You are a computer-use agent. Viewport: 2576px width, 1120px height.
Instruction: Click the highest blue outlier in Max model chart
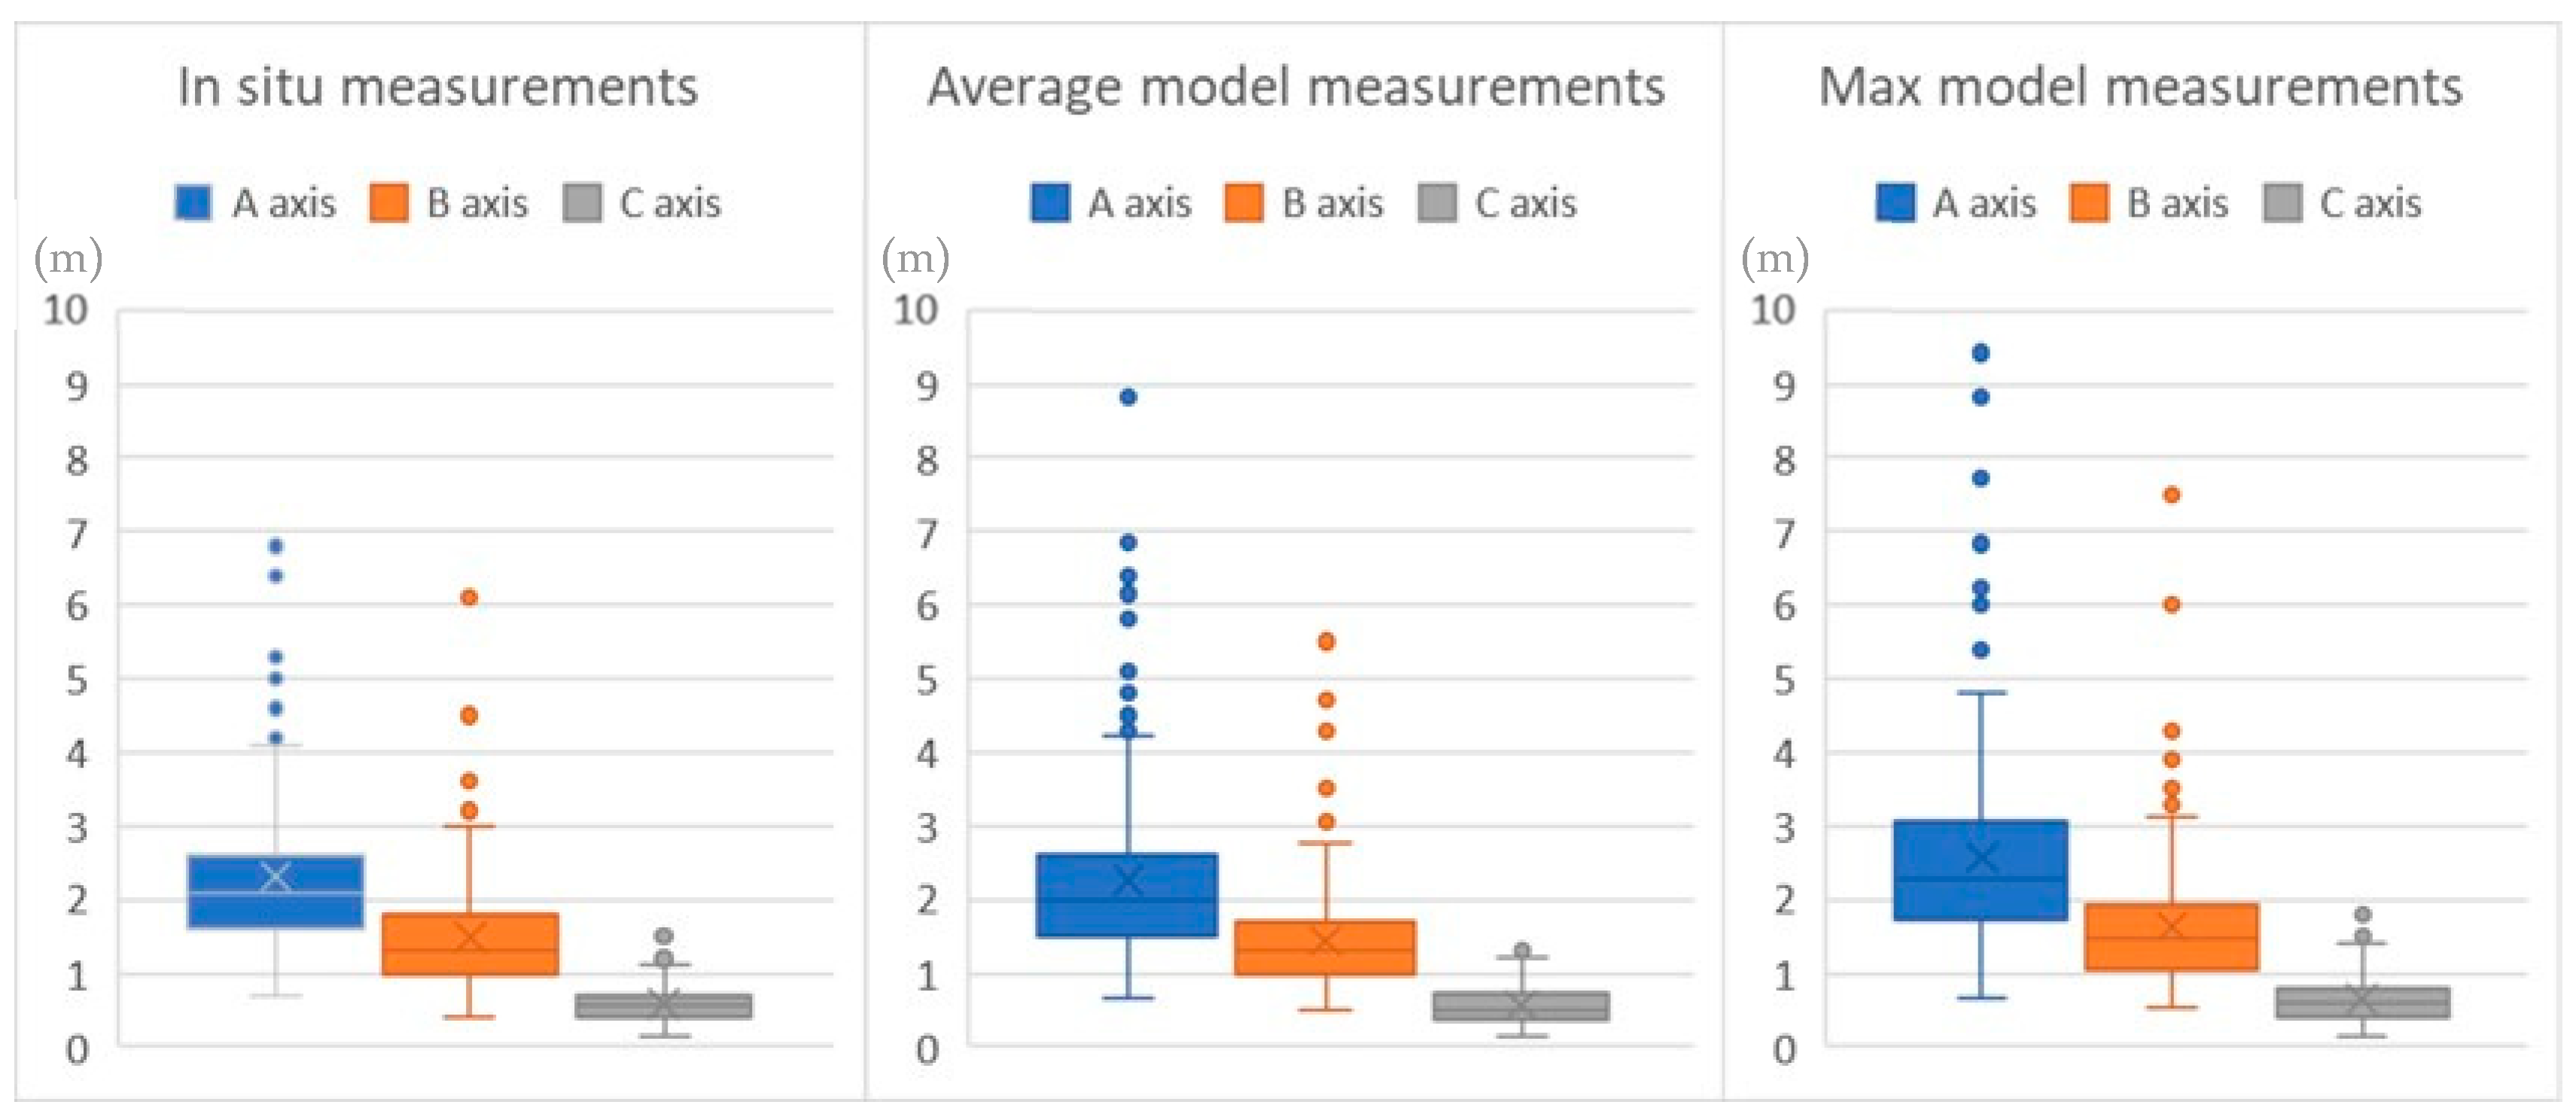tap(1980, 353)
